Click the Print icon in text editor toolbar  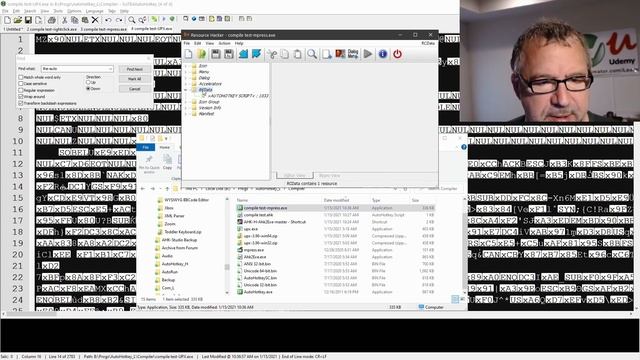[x=51, y=20]
